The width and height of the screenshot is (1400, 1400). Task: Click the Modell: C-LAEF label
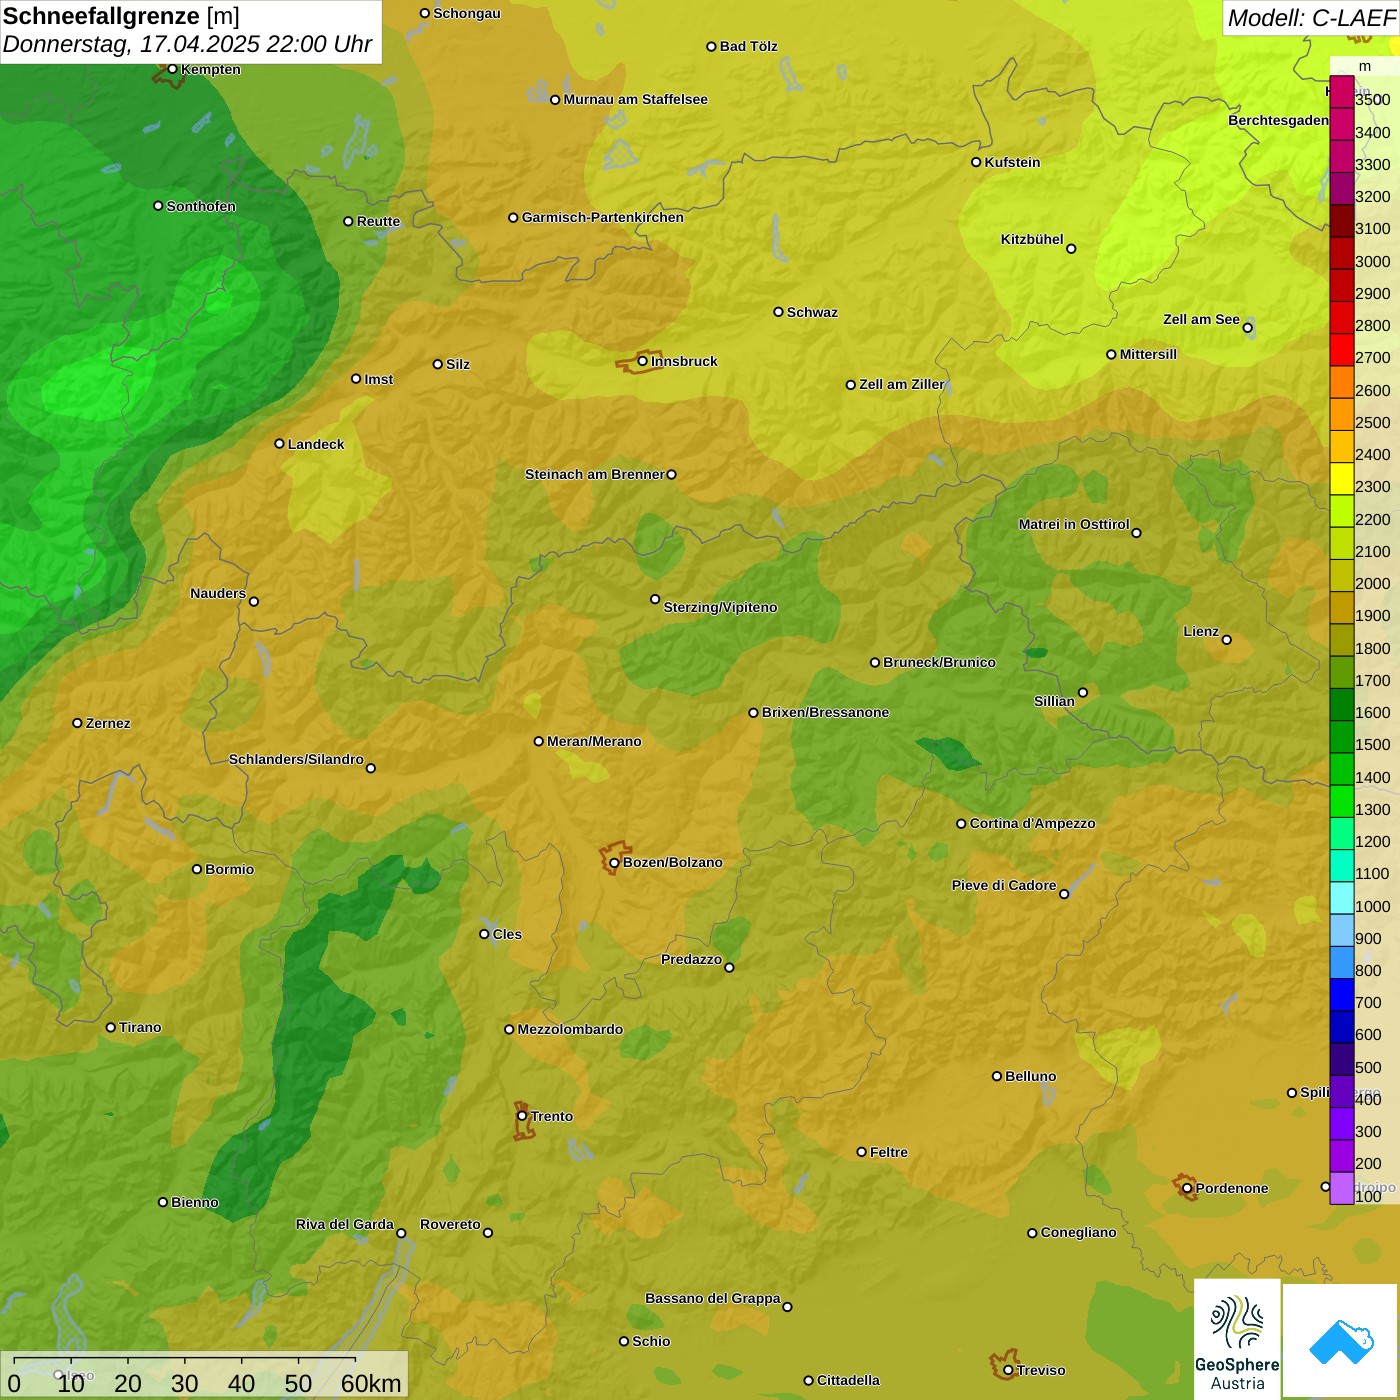1311,18
